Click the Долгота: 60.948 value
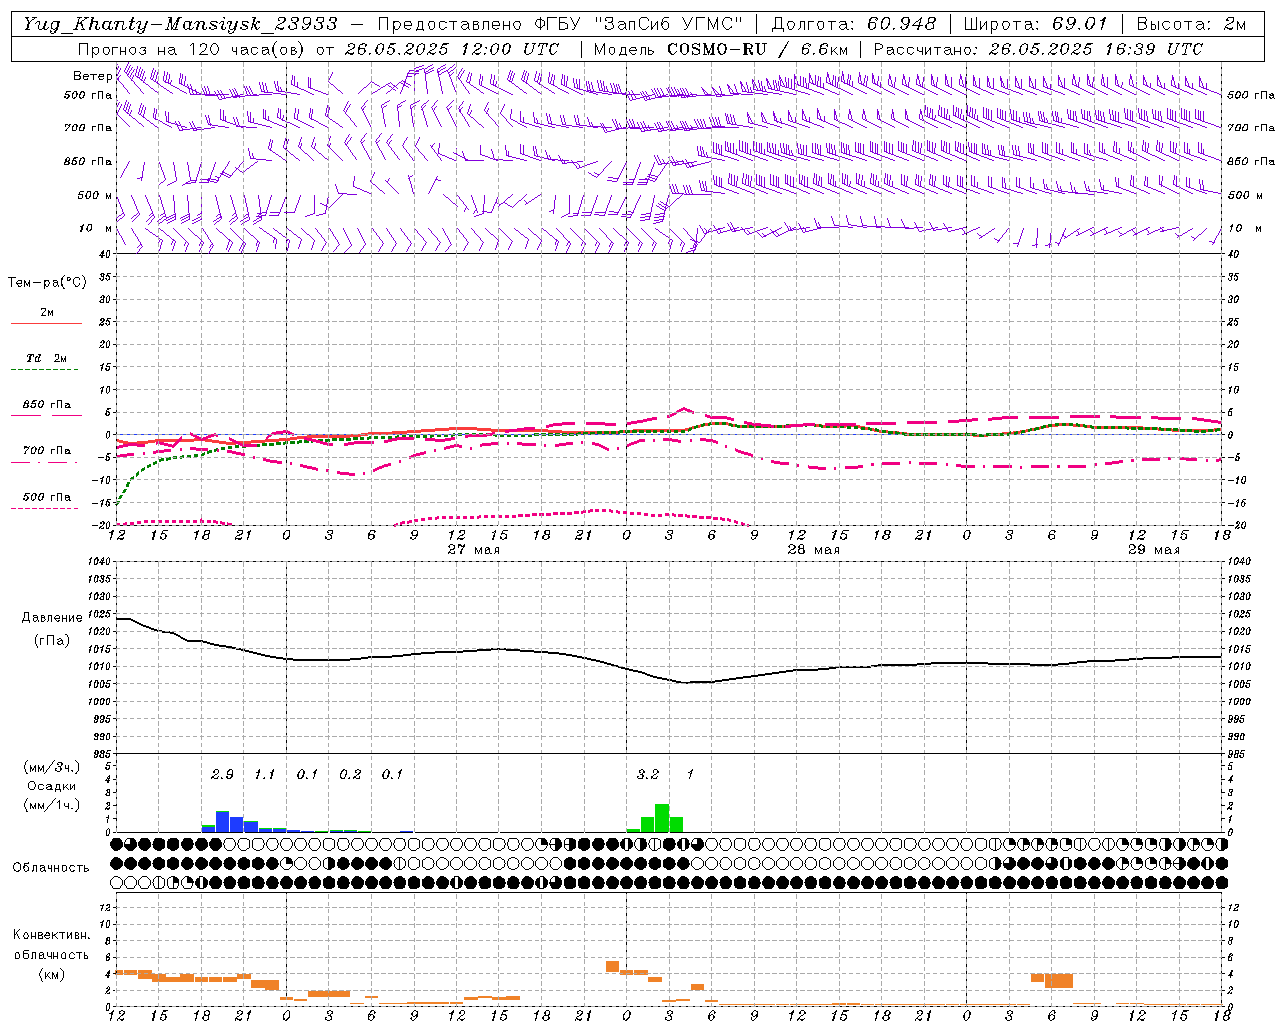Viewport: 1280px width, 1024px height. tap(854, 24)
